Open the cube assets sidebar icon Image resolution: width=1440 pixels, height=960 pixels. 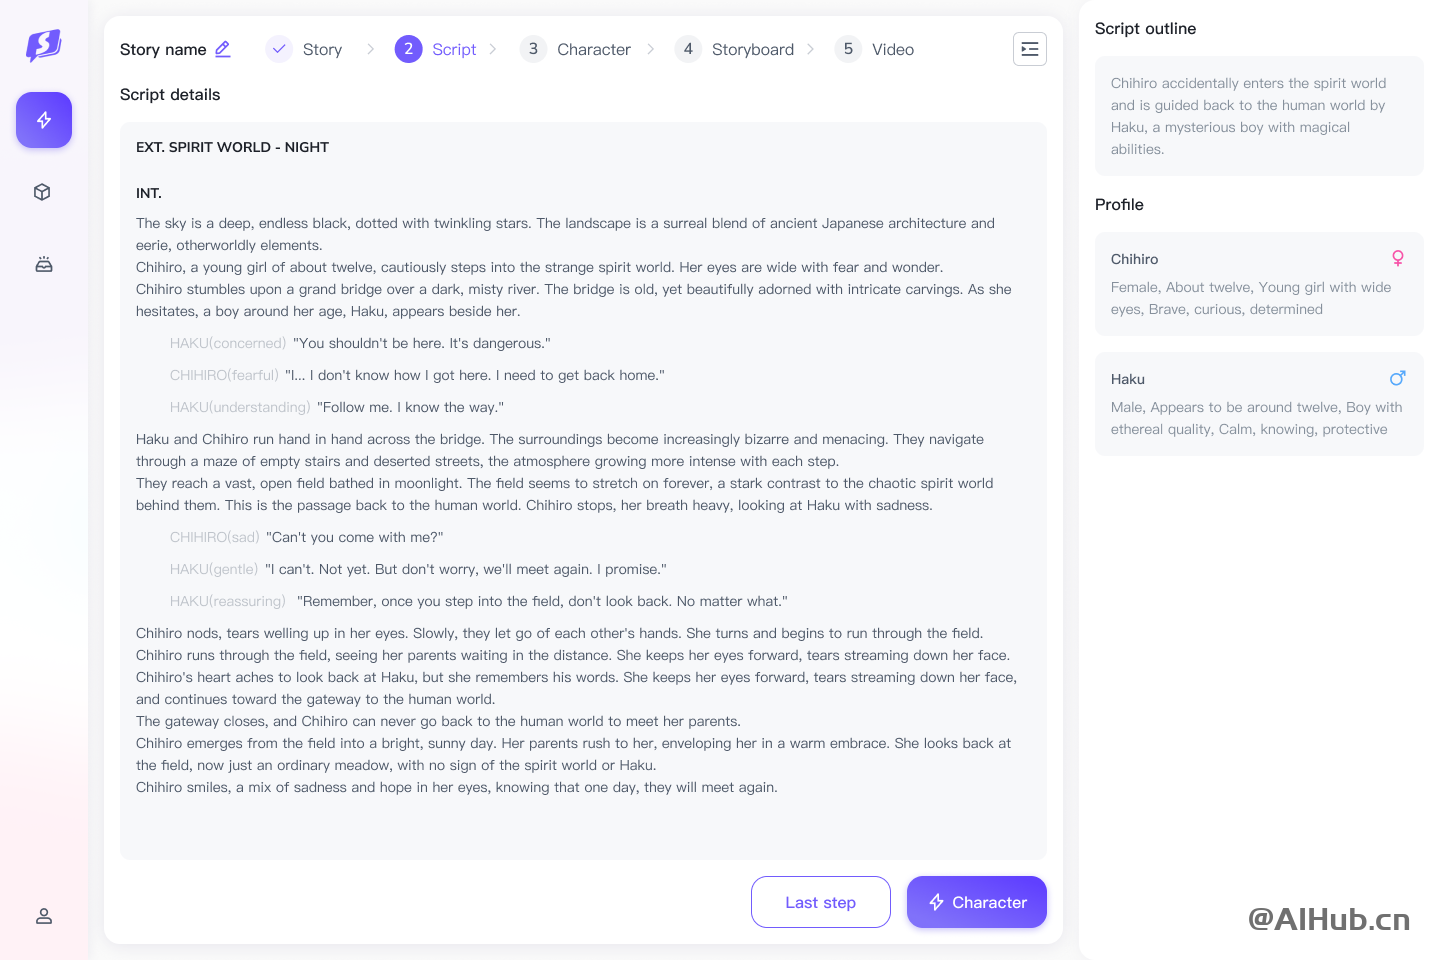(43, 192)
